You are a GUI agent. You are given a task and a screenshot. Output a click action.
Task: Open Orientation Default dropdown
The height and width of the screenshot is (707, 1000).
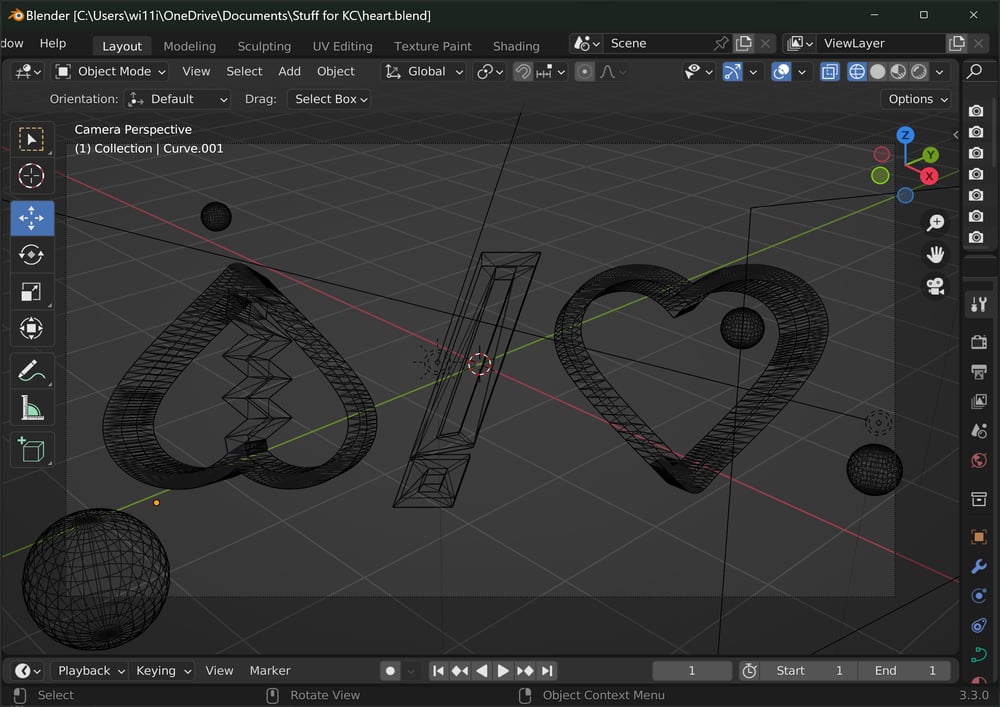click(x=178, y=99)
